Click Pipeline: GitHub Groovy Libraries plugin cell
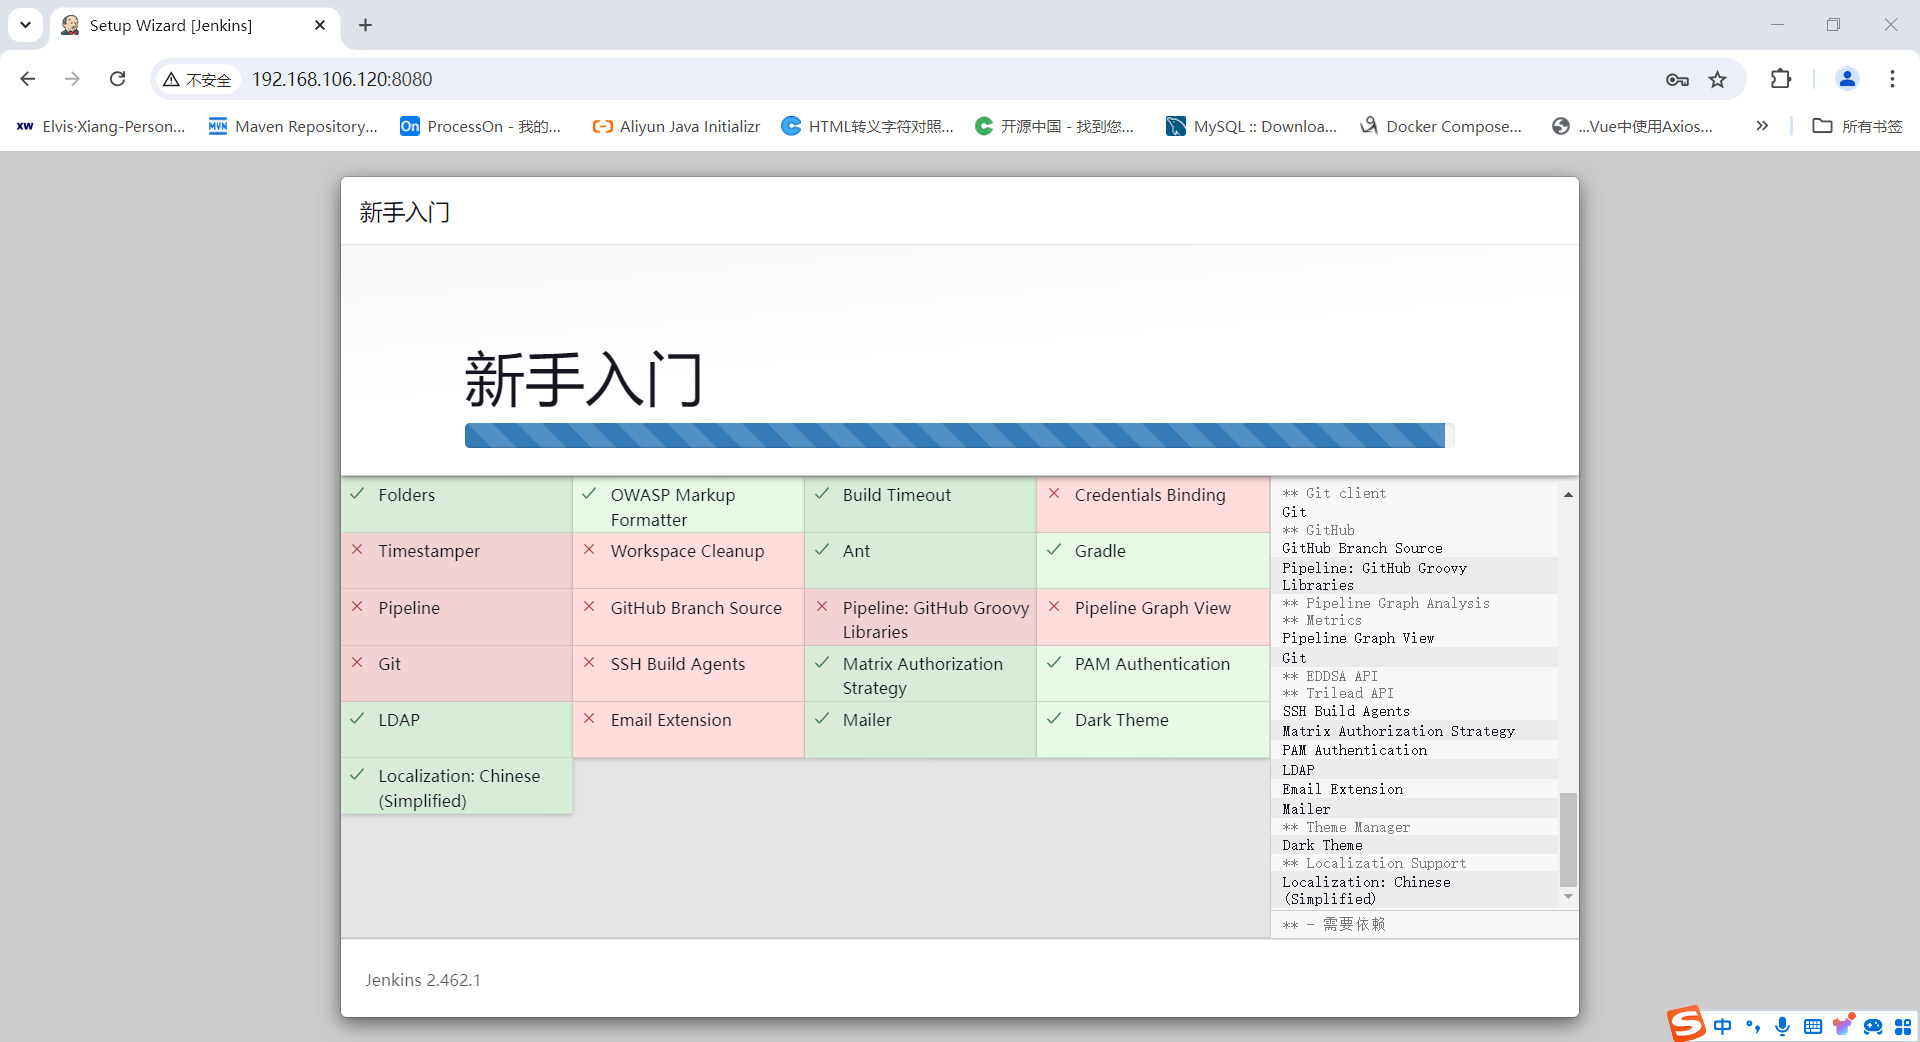Image resolution: width=1920 pixels, height=1042 pixels. pyautogui.click(x=920, y=617)
